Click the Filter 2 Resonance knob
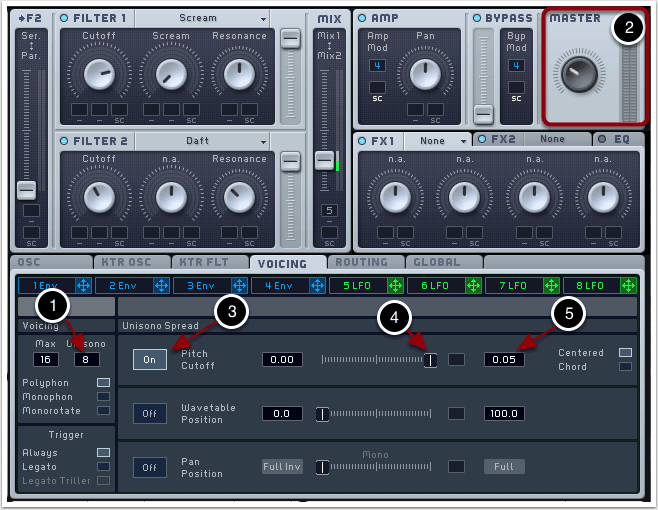 coord(238,197)
